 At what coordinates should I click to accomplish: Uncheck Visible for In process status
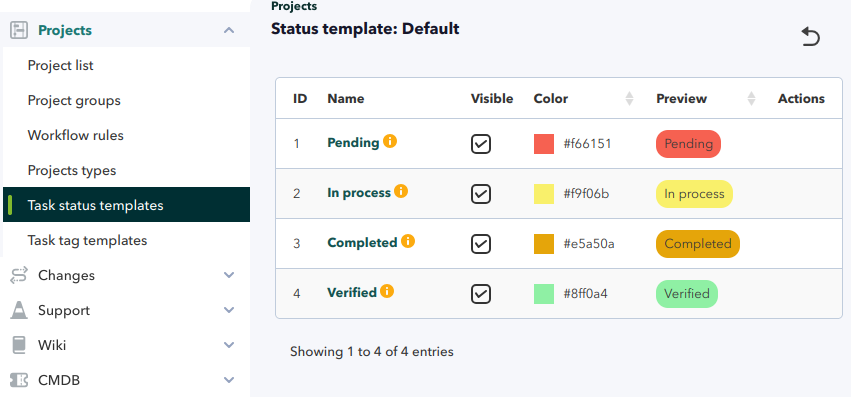click(481, 194)
